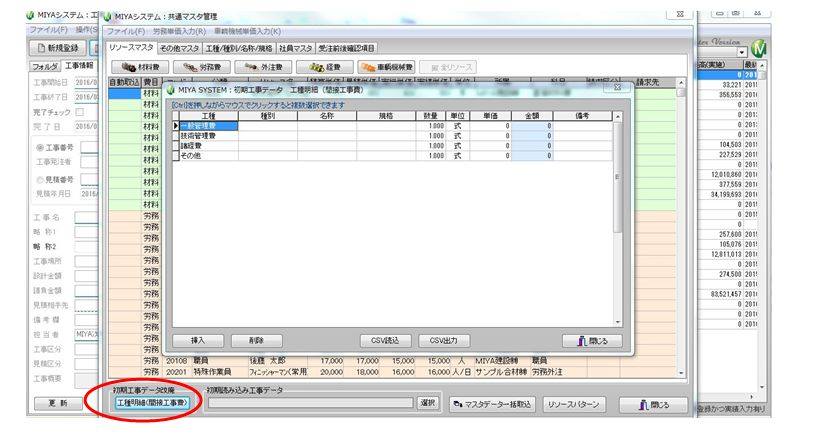828x436 pixels.
Task: Click the green MIYA logo icon at top right
Action: (759, 49)
